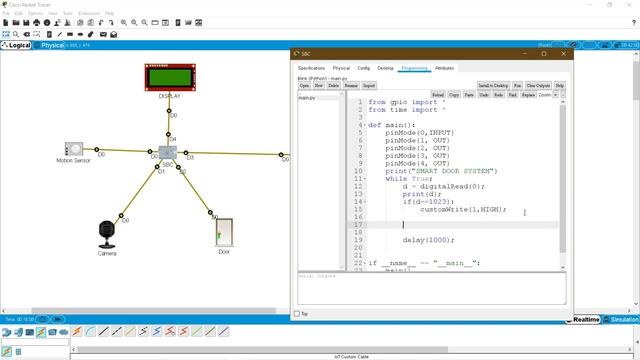This screenshot has height=360, width=640.
Task: Click the Door device on canvas
Action: [x=224, y=233]
